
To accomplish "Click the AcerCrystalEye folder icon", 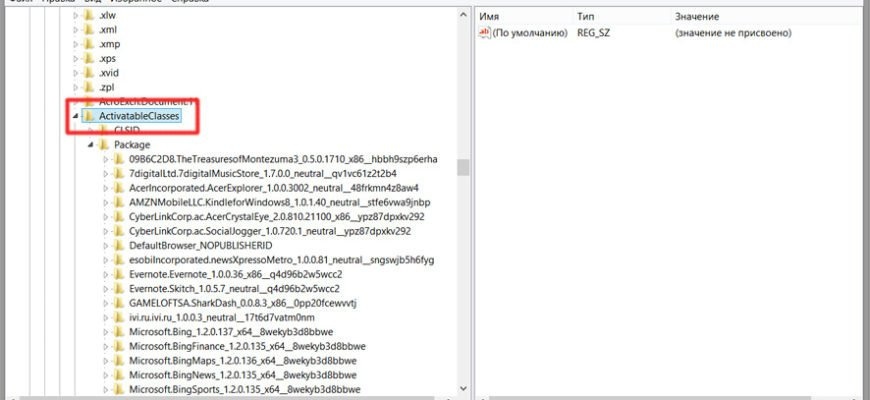I will [x=119, y=217].
